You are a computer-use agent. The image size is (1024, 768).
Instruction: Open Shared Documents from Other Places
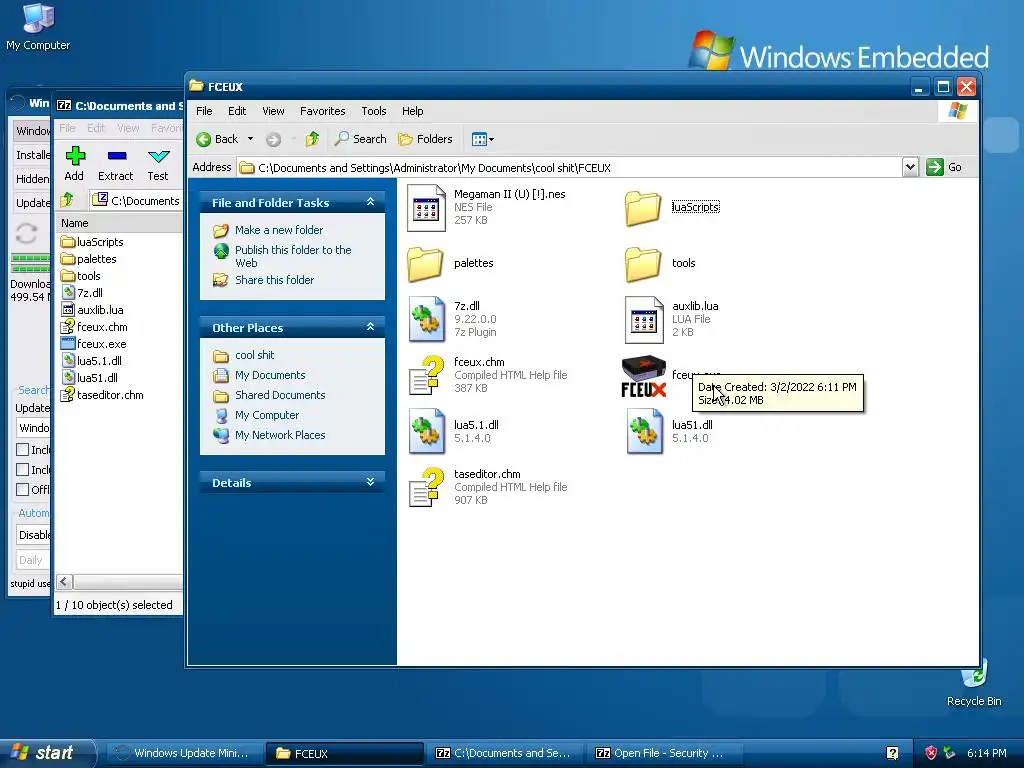tap(280, 395)
